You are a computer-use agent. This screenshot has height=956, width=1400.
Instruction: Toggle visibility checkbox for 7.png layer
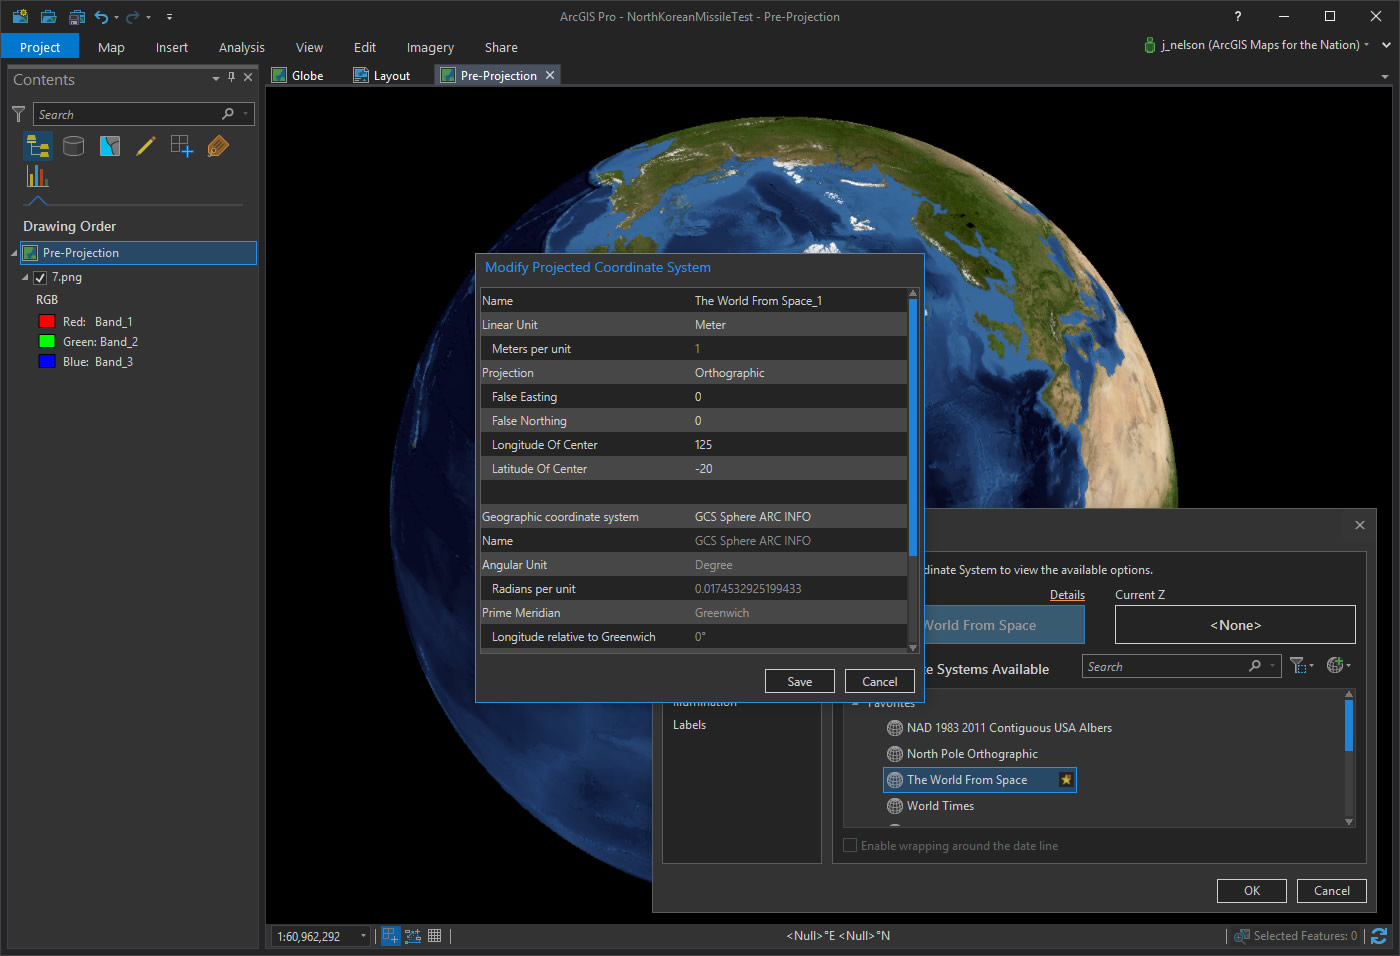tap(40, 278)
